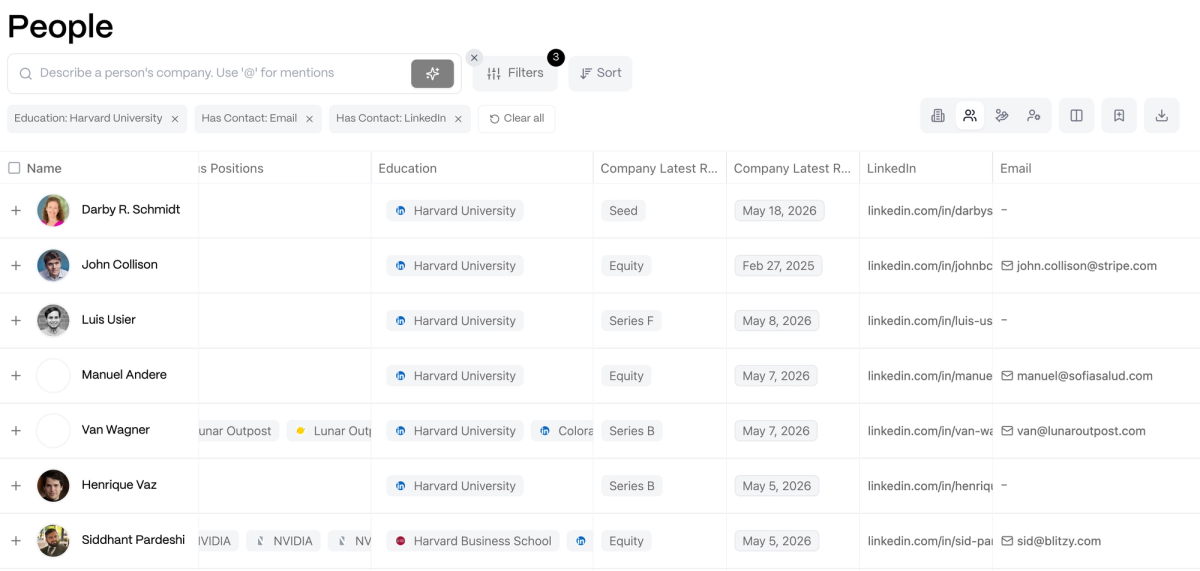Viewport: 1200px width, 571px height.
Task: Select the people view icon
Action: click(970, 116)
